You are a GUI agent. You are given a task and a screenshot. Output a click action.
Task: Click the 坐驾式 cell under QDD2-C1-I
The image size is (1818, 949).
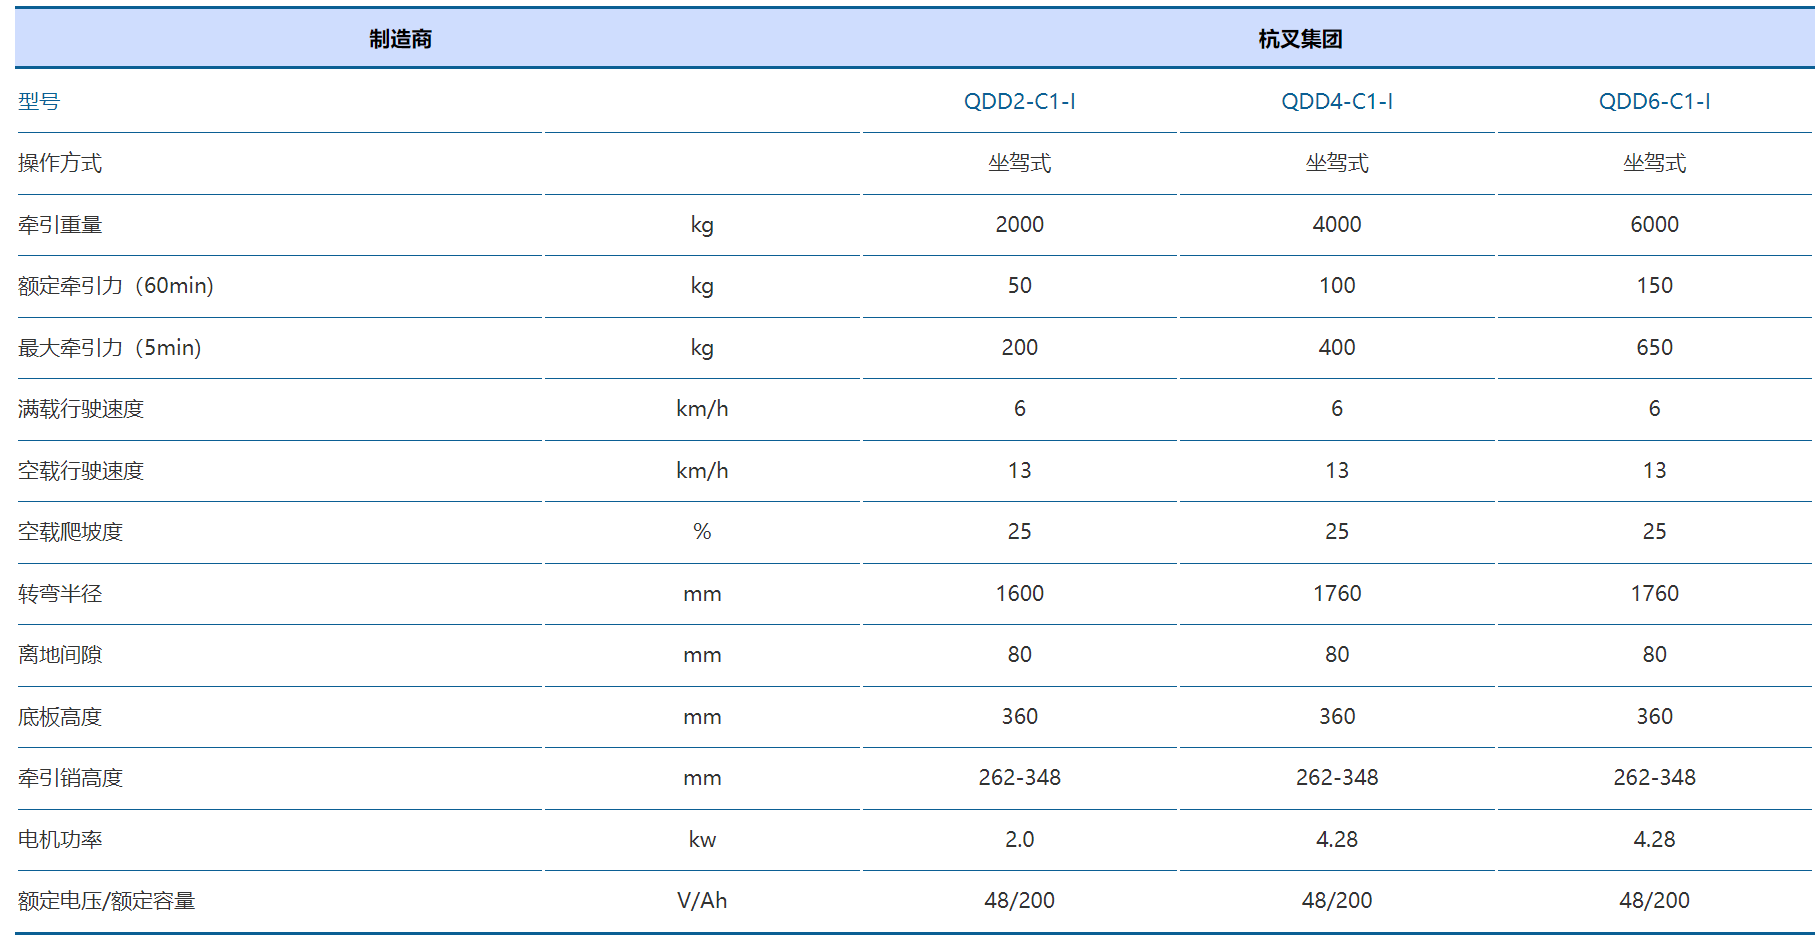[1019, 163]
